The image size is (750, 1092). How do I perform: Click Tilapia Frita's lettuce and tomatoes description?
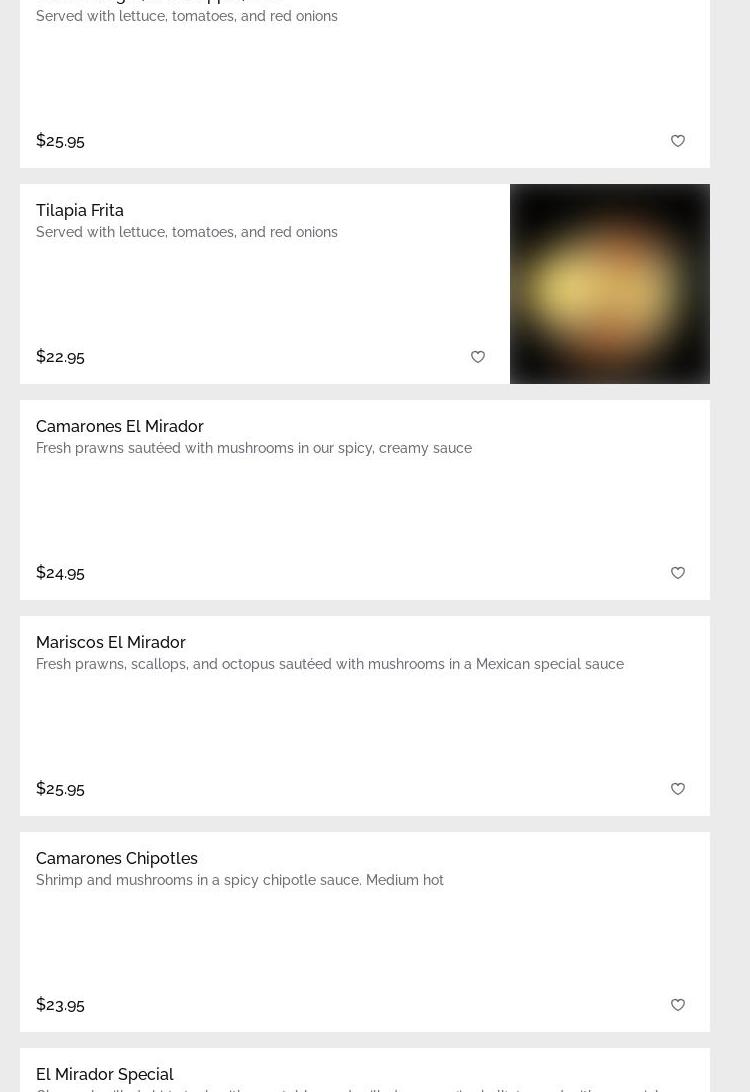[x=187, y=232]
